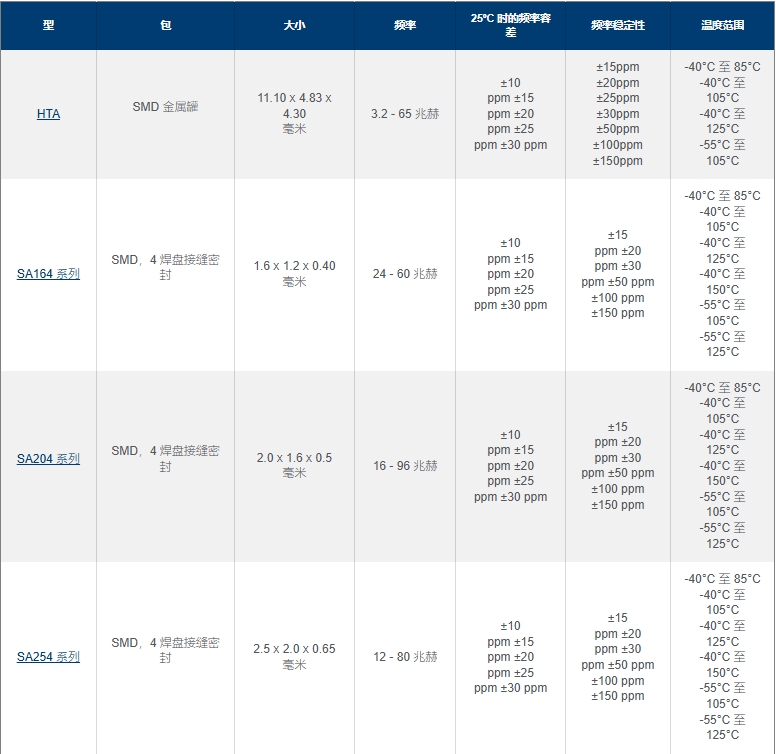
Task: Click the 1.6 x 1.2 x 0.40 size cell
Action: coord(294,273)
